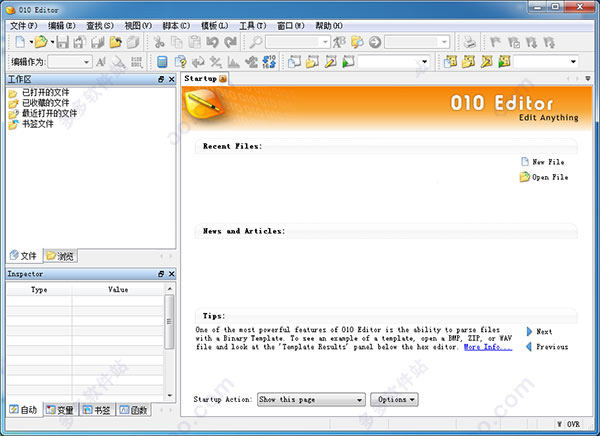Click the Undo arrow icon
Screen dimensions: 600x436
[x=212, y=42]
